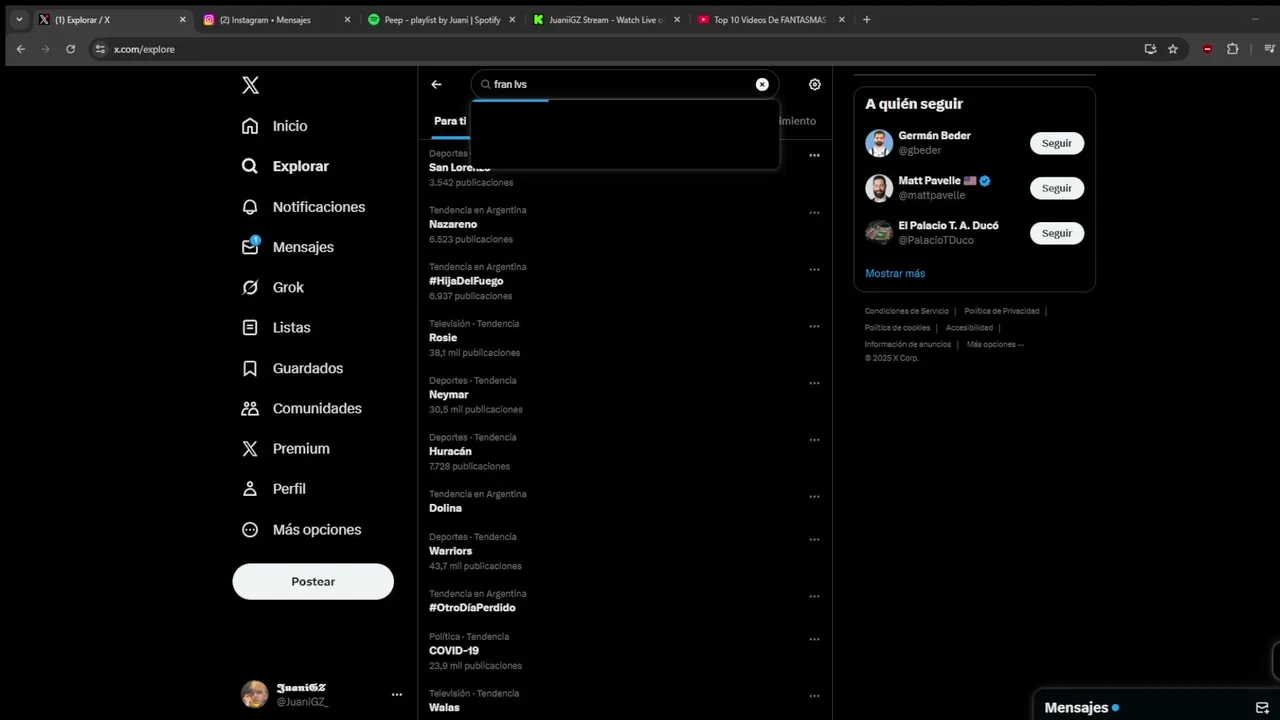This screenshot has width=1280, height=720.
Task: Follow Germán Beder with the Seguir button
Action: tap(1057, 143)
